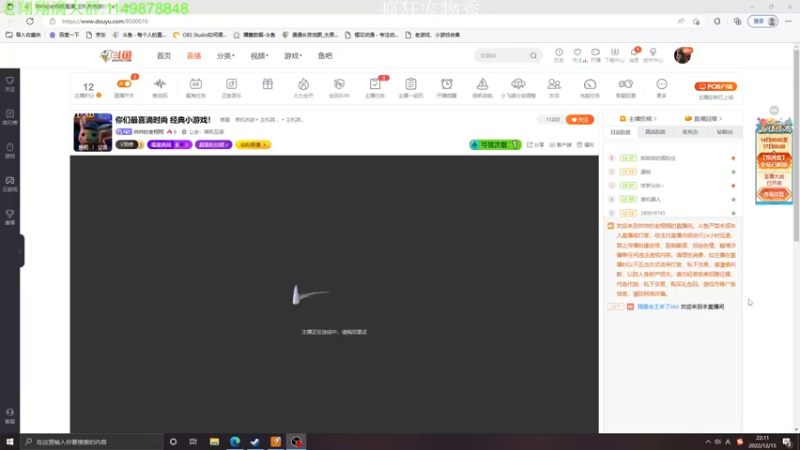Click the gift box icon in anchor toolbar
Image resolution: width=800 pixels, height=450 pixels.
tap(267, 84)
